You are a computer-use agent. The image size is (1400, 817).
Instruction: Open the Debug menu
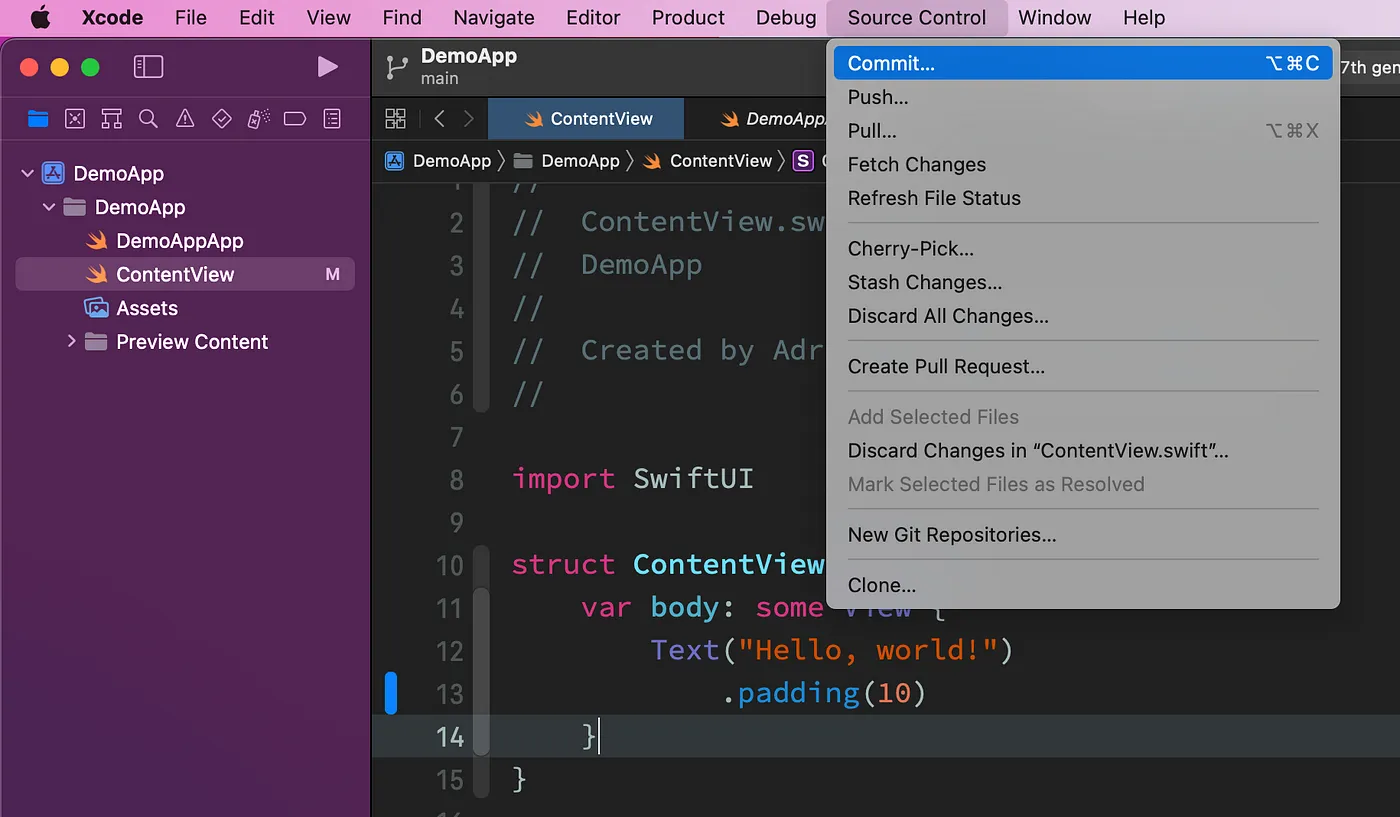click(786, 17)
